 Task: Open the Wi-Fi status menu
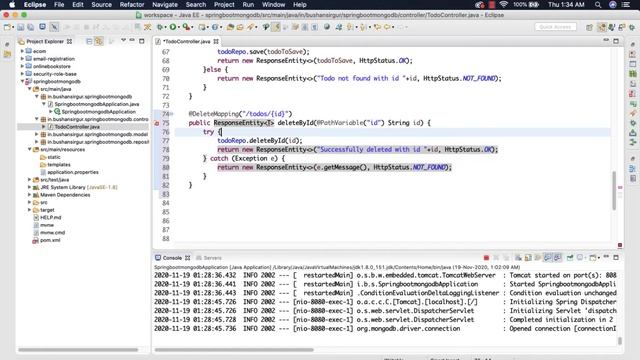[503, 5]
